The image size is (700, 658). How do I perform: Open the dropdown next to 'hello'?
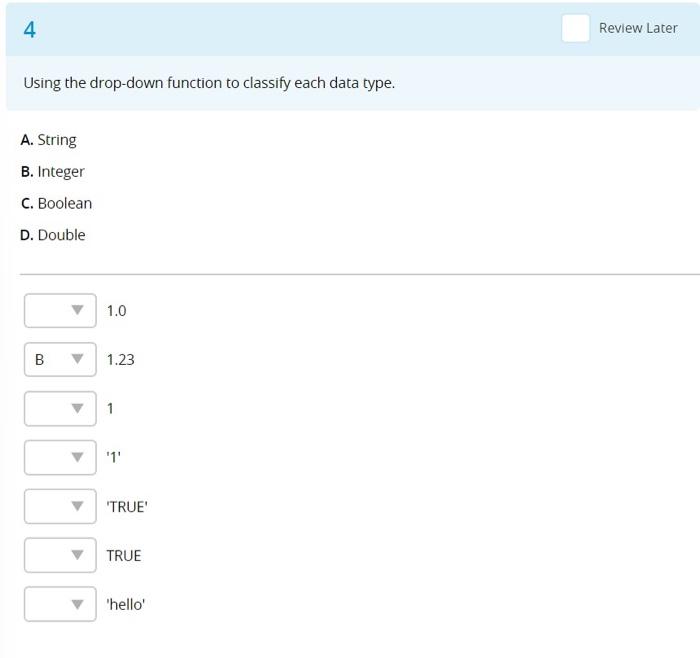point(60,604)
